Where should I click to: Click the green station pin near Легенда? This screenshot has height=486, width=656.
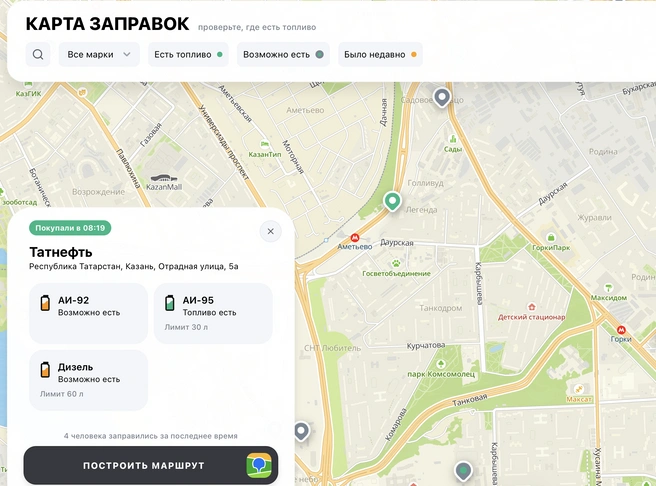[392, 202]
